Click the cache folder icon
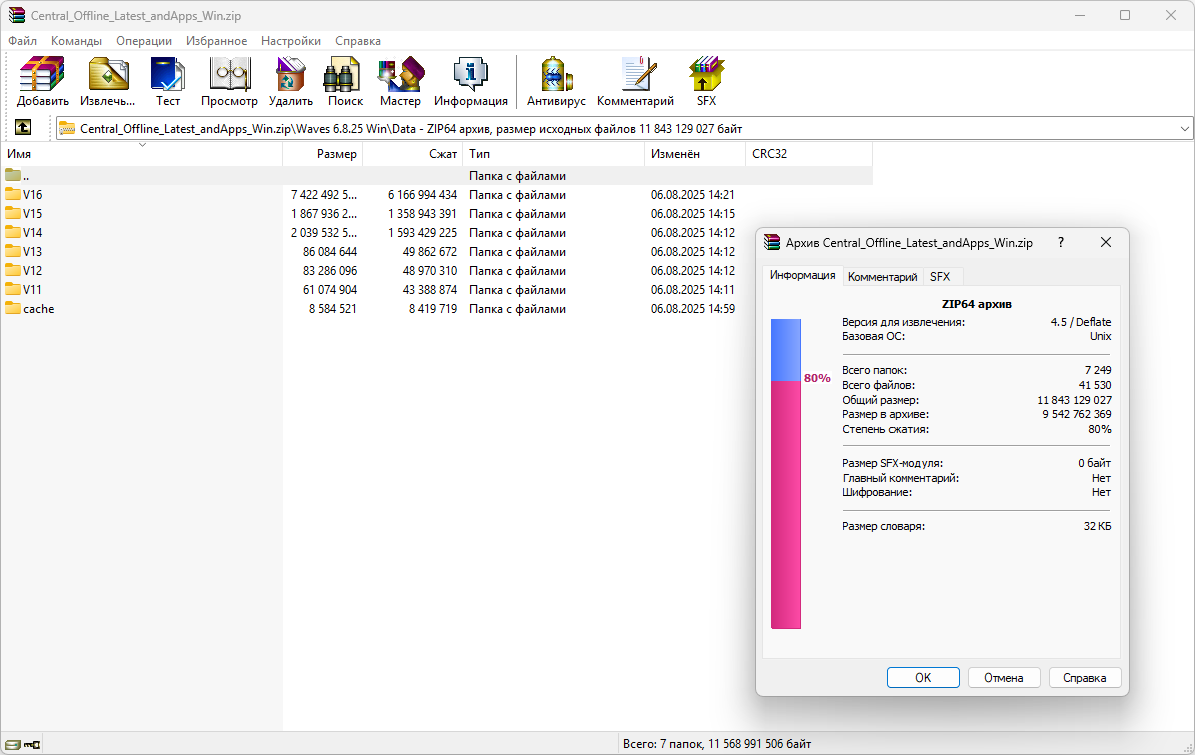1195x755 pixels. pos(13,309)
